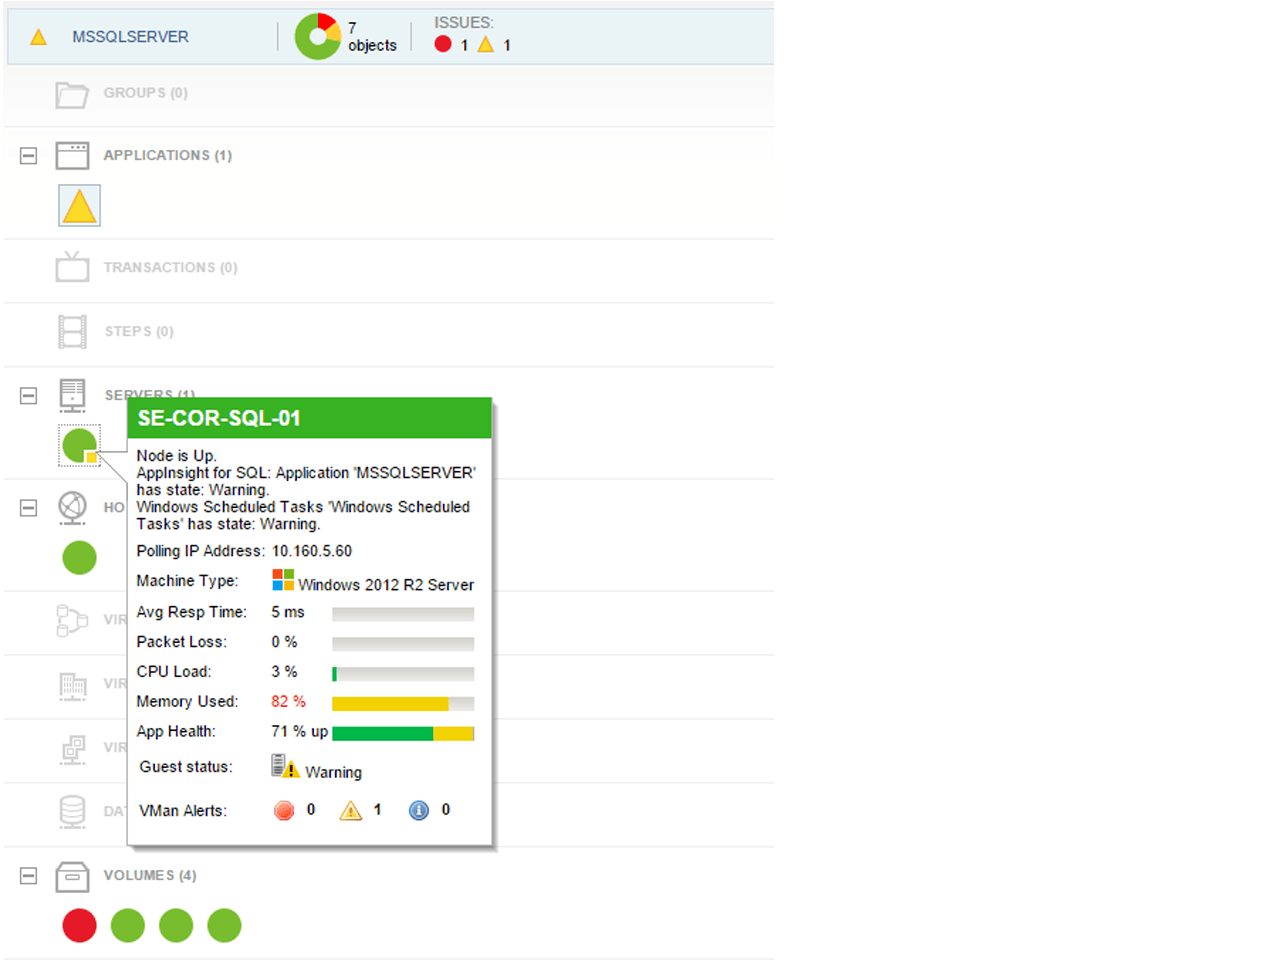The image size is (1280, 960).
Task: Click the SE-COR-SQL-01 tooltip title
Action: coord(219,418)
